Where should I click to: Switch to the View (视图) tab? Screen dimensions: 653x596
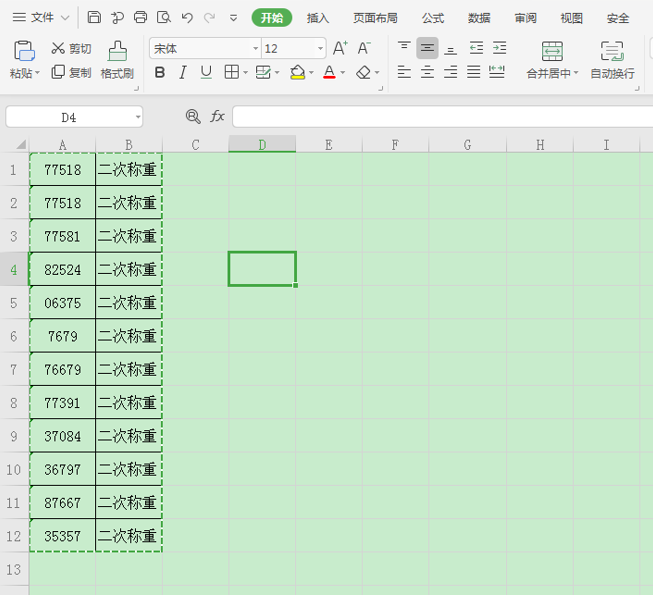coord(571,18)
